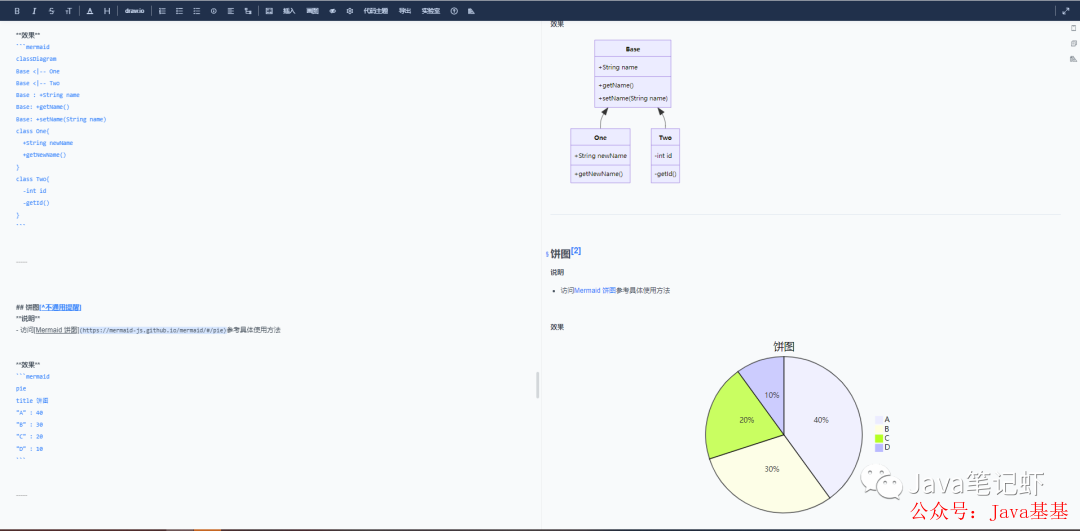Toggle preview with the eye icon
1080x531 pixels.
[333, 11]
